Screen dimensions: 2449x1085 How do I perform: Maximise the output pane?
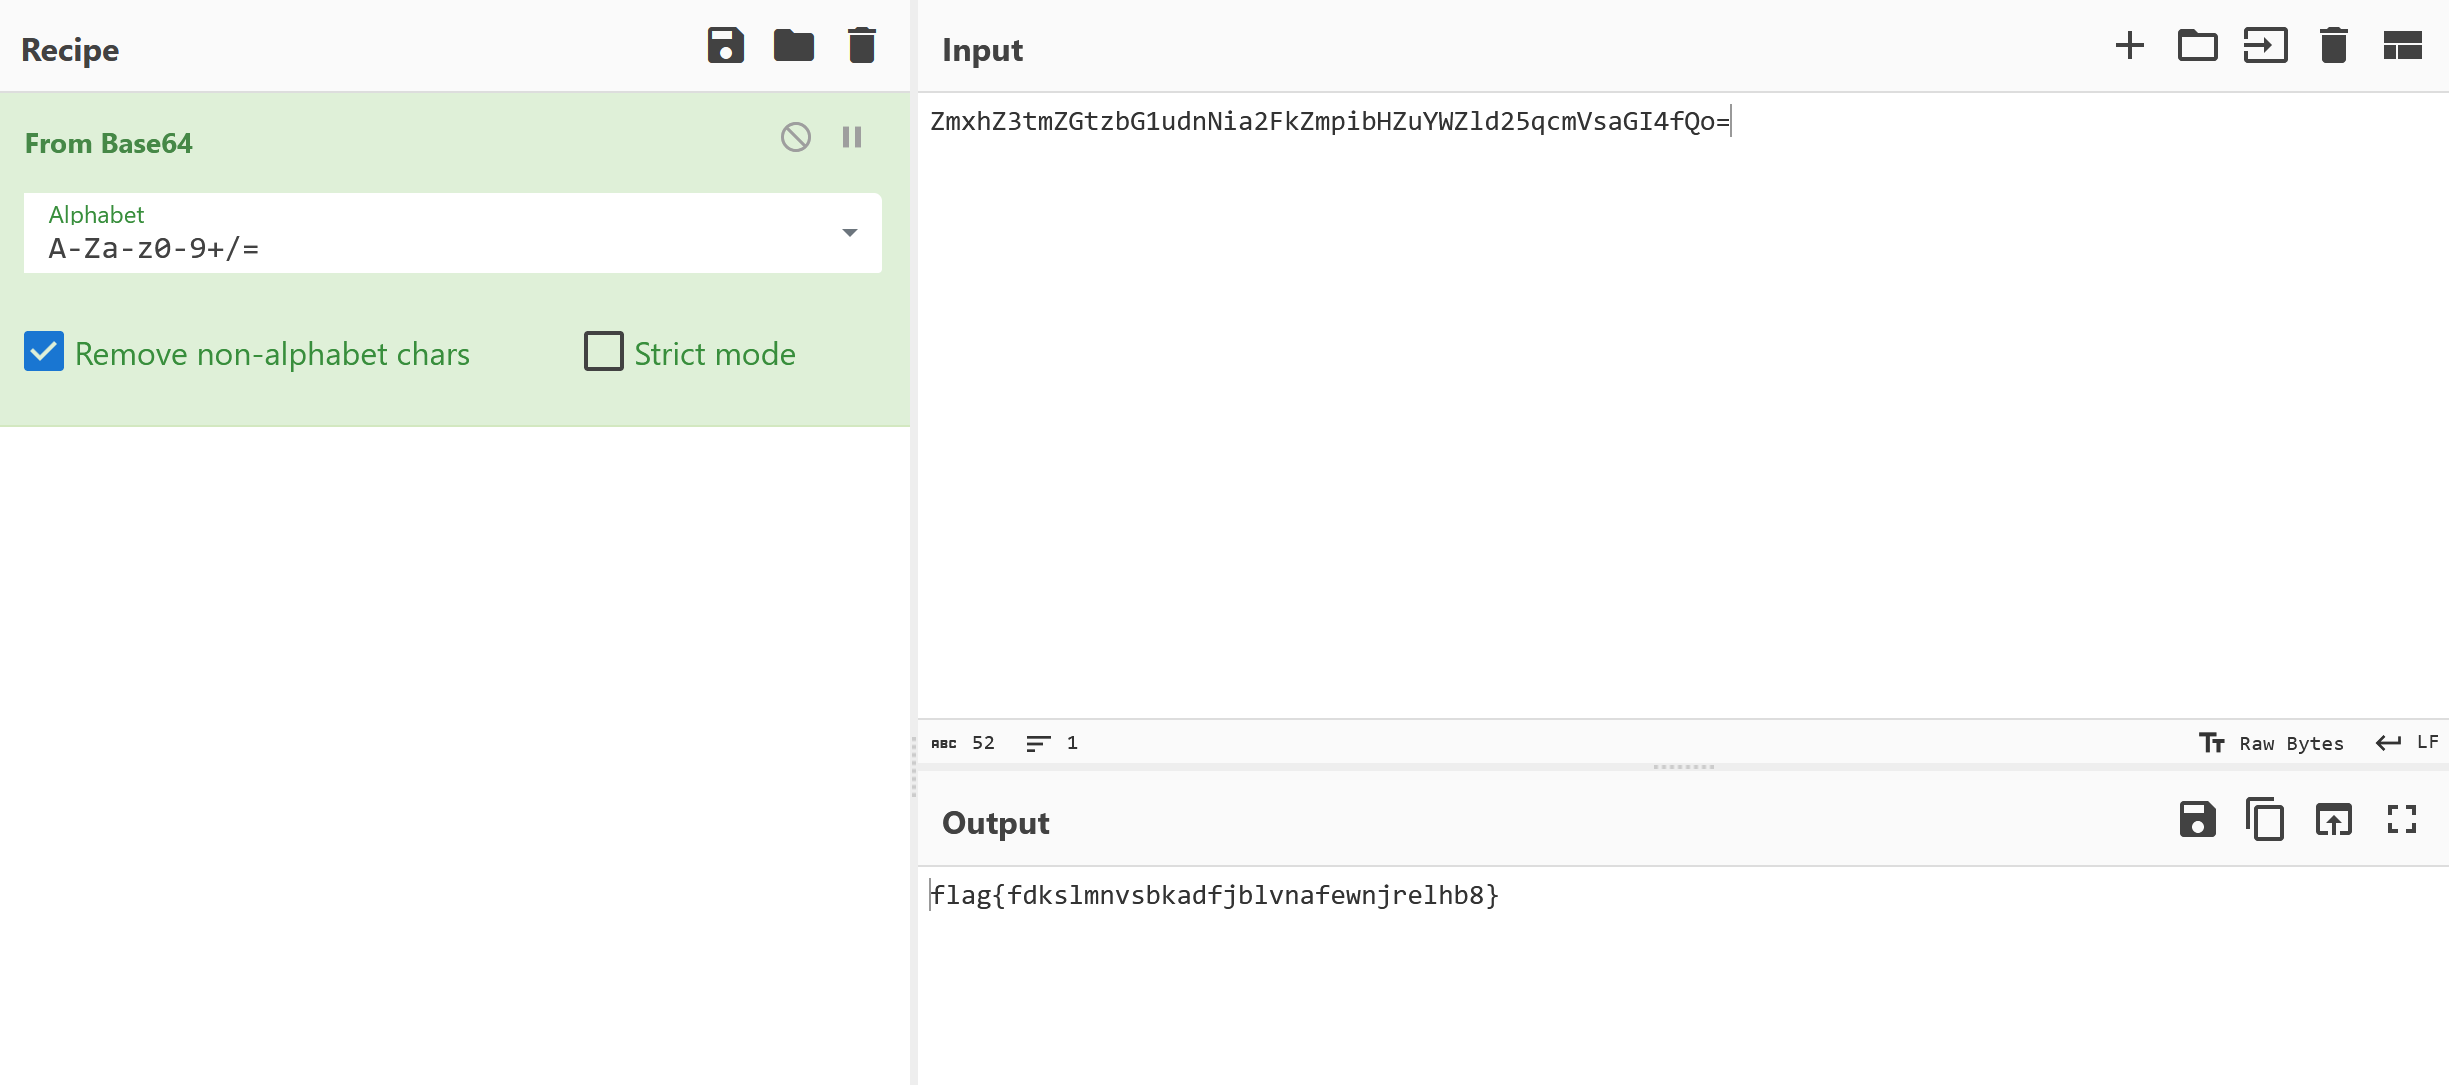point(2402,820)
